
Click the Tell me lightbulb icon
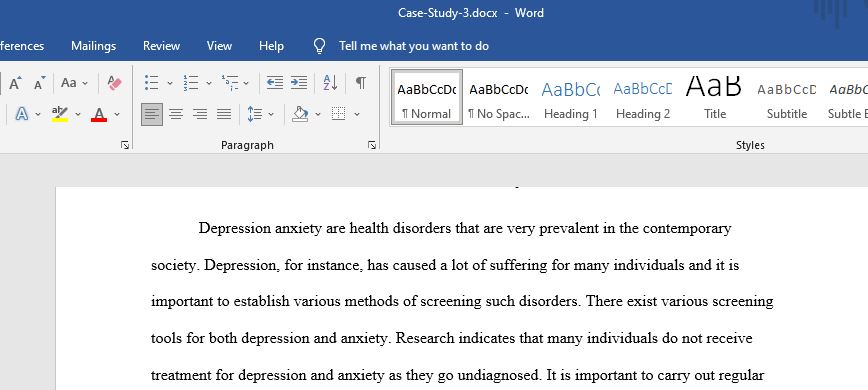point(319,46)
